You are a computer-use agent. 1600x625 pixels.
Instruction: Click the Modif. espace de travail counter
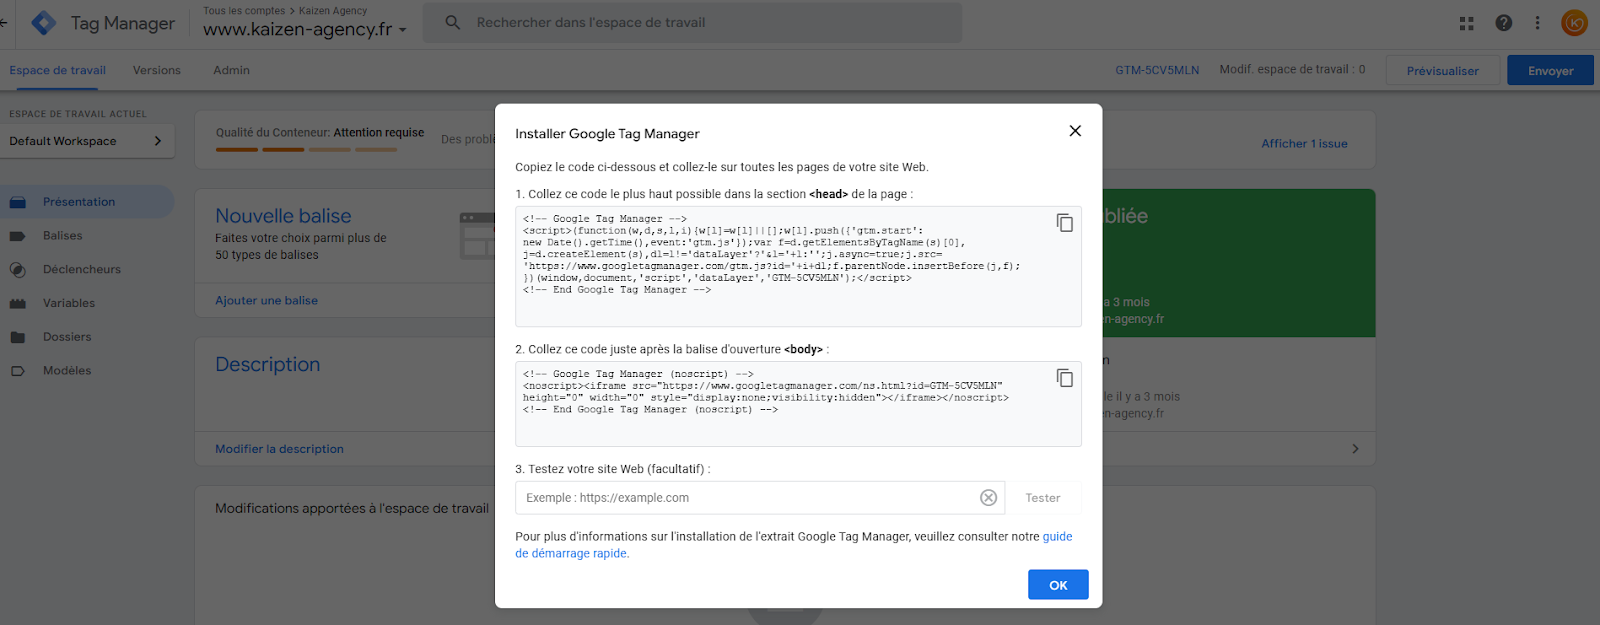1292,69
